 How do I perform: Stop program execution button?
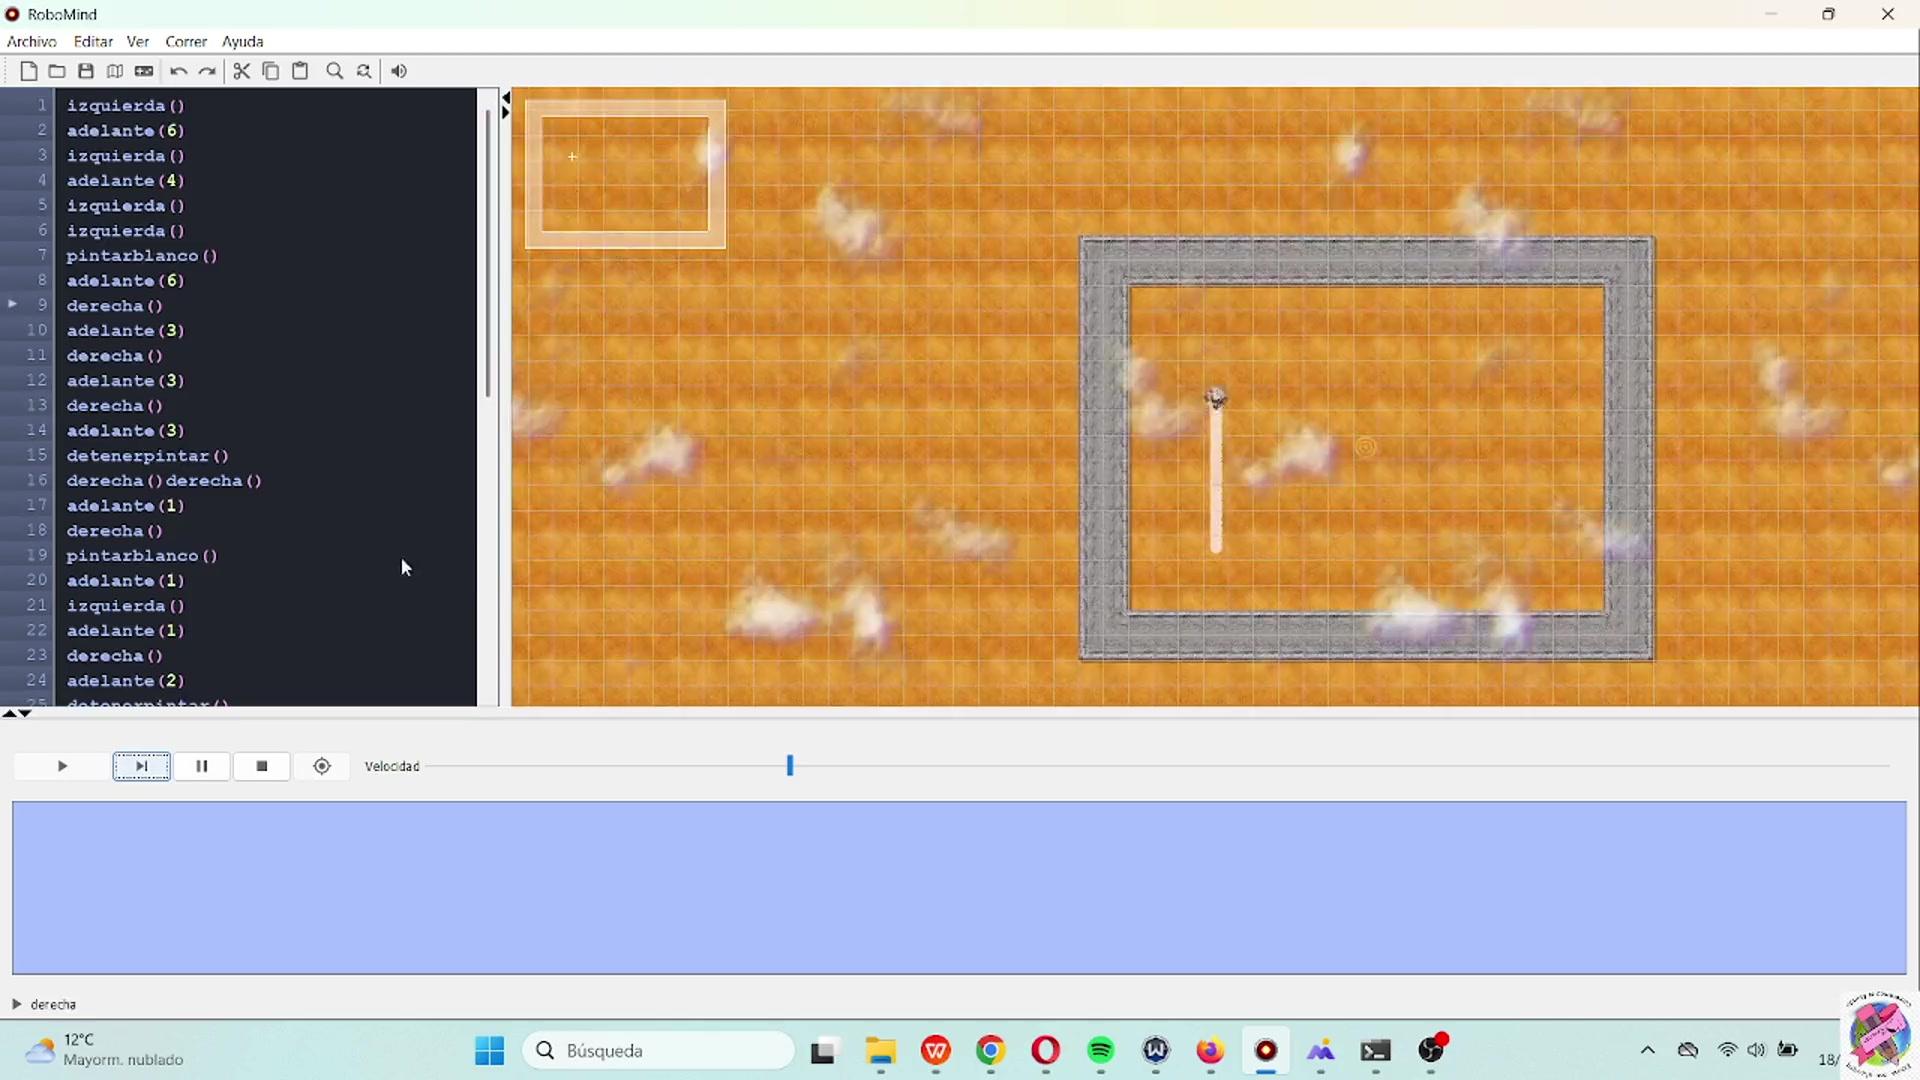tap(262, 766)
